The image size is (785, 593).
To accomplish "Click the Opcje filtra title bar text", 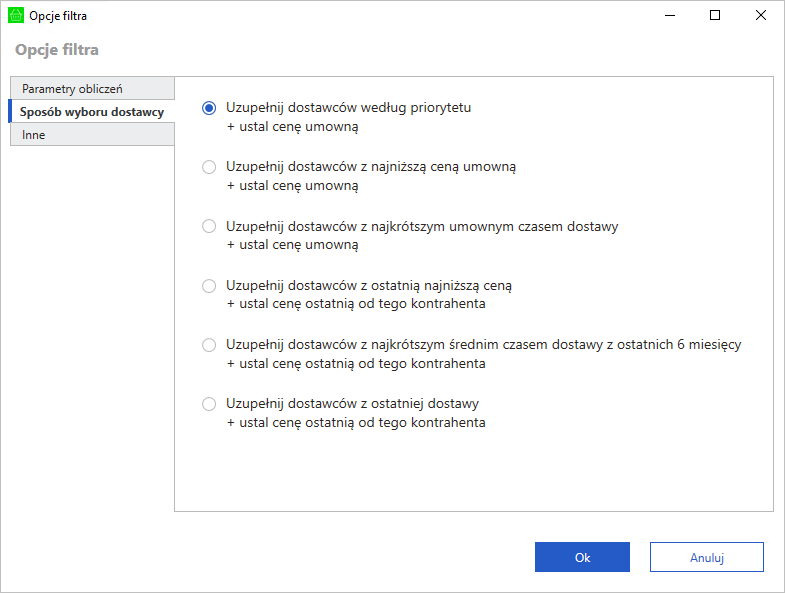I will (x=58, y=15).
